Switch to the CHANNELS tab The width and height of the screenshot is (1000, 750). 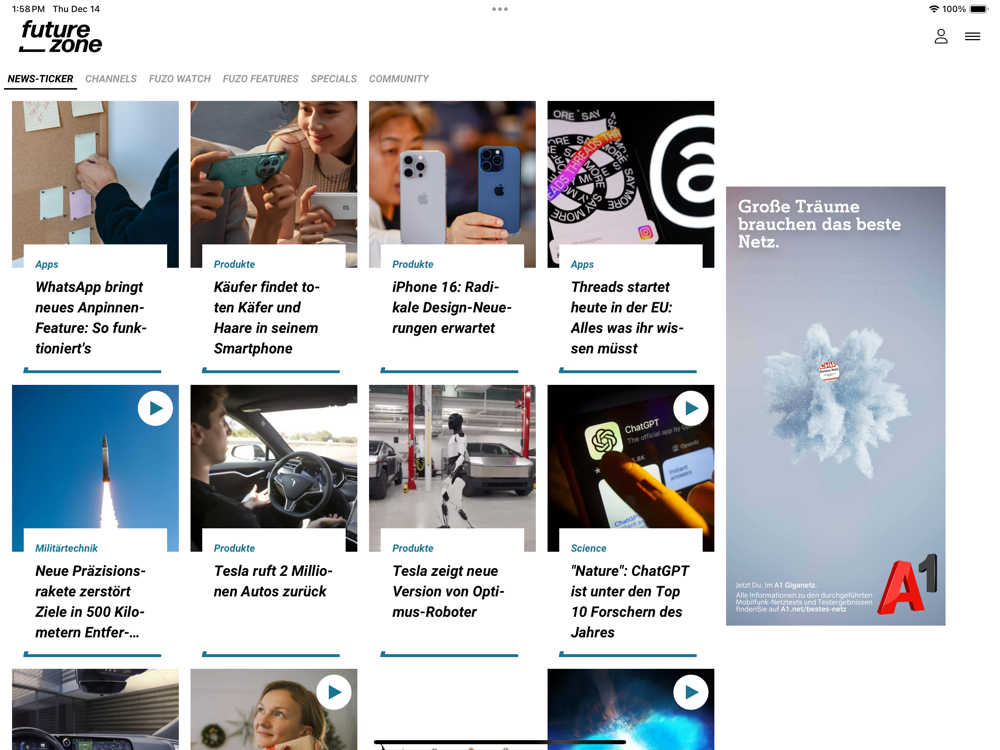(111, 78)
